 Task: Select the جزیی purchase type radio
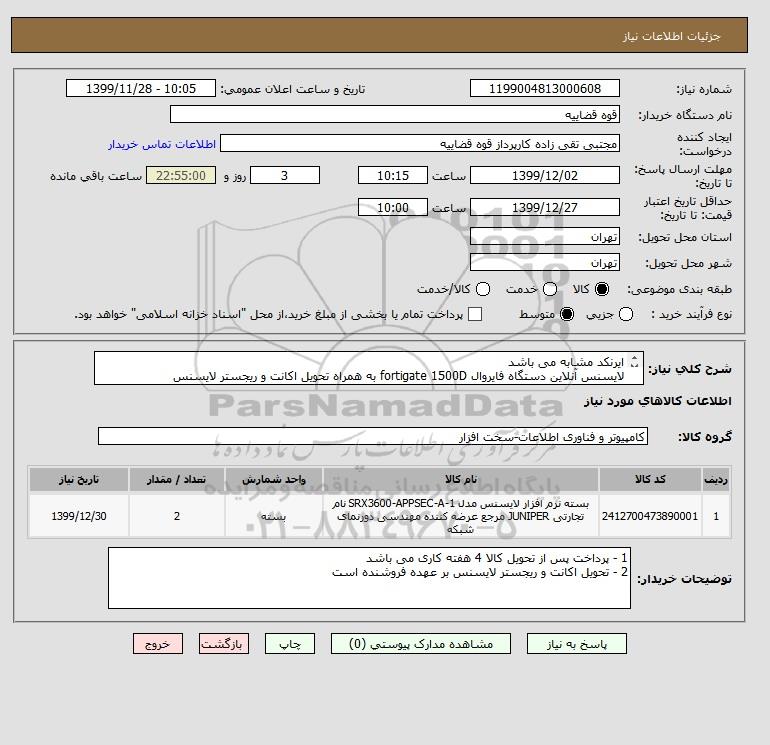[x=626, y=314]
